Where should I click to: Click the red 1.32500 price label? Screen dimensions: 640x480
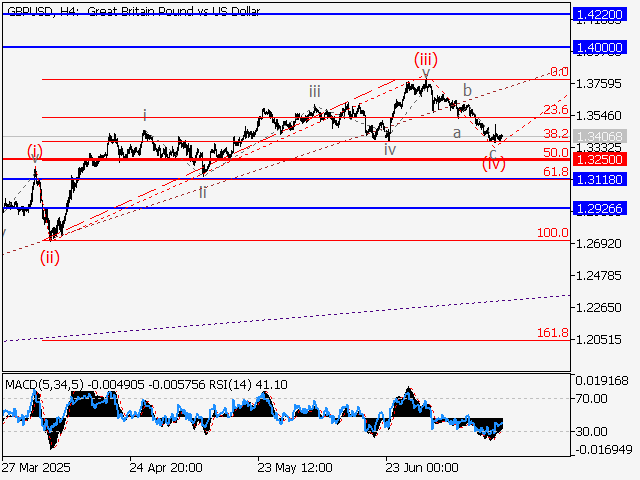[x=600, y=159]
